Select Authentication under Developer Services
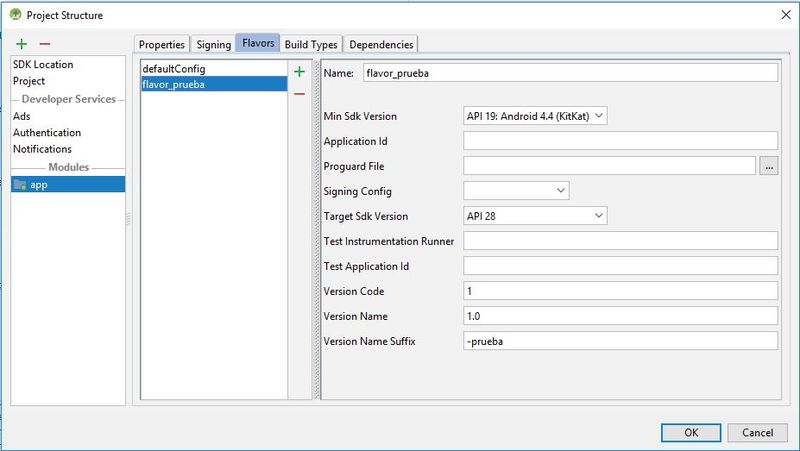800x451 pixels. [68, 133]
